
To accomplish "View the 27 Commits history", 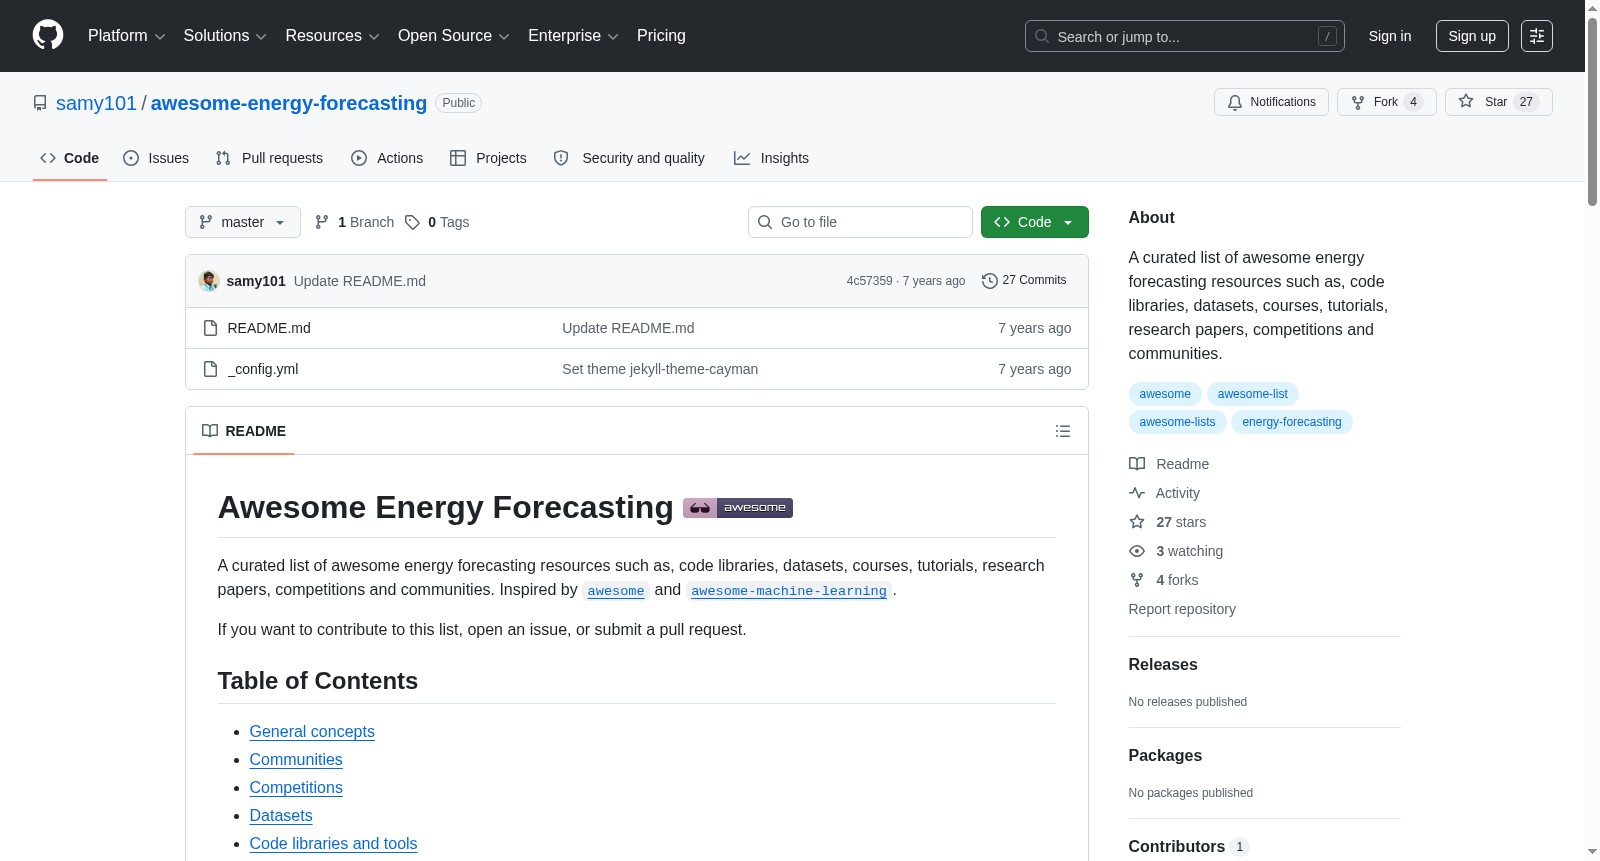I will 1024,281.
